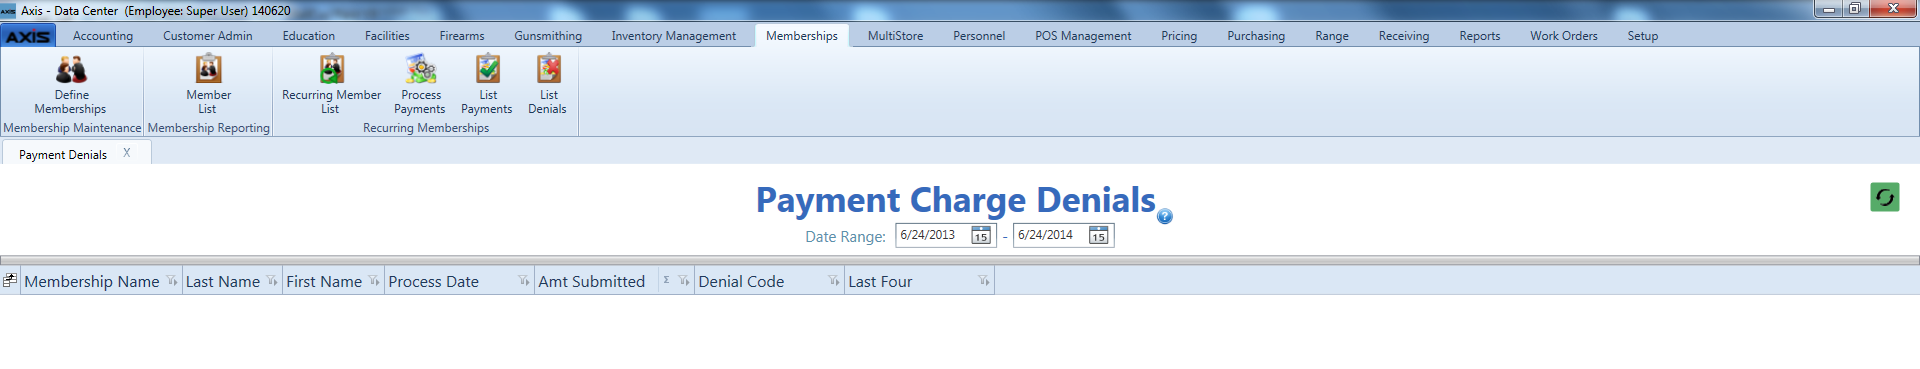Screen dimensions: 1920x369
Task: Open help icon beside Payment Charge Denials
Action: [1165, 216]
